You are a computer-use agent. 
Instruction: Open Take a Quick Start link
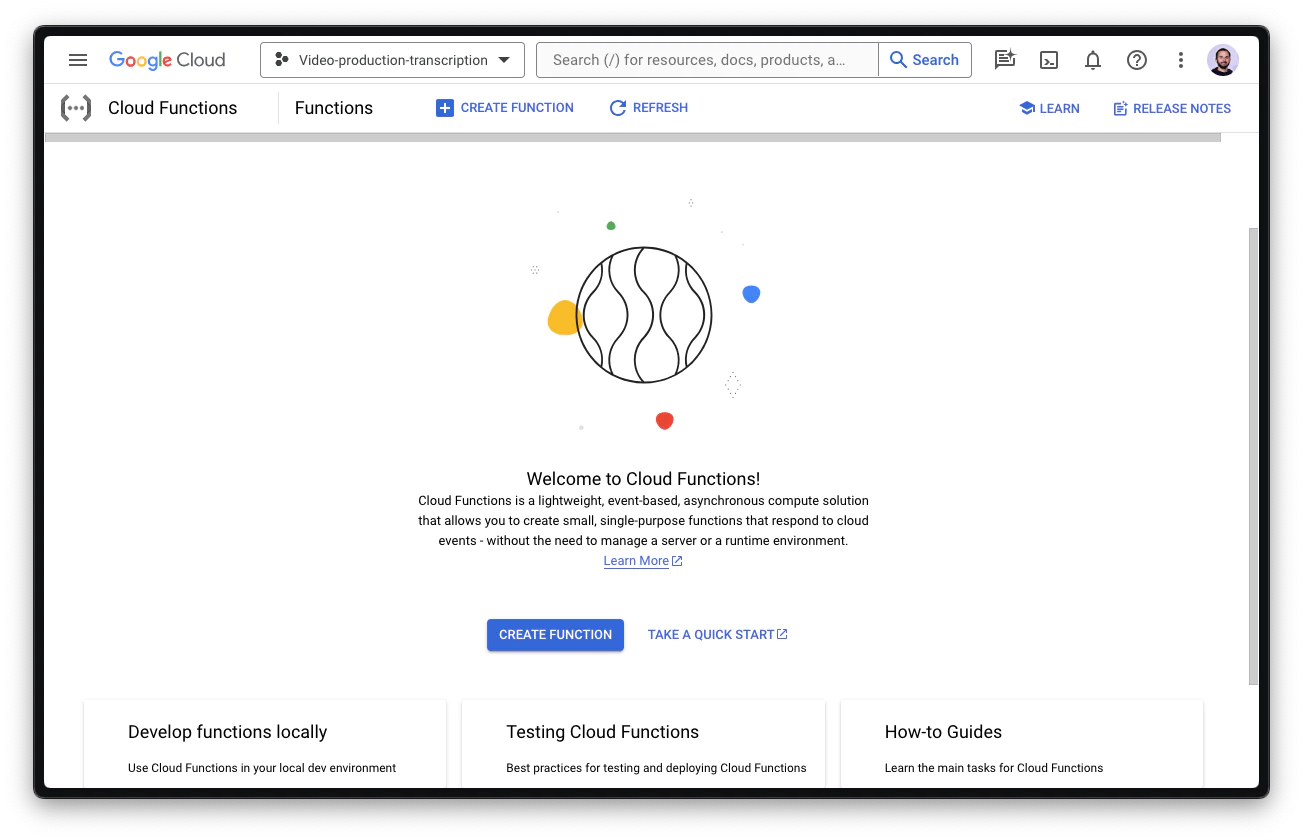click(x=718, y=635)
